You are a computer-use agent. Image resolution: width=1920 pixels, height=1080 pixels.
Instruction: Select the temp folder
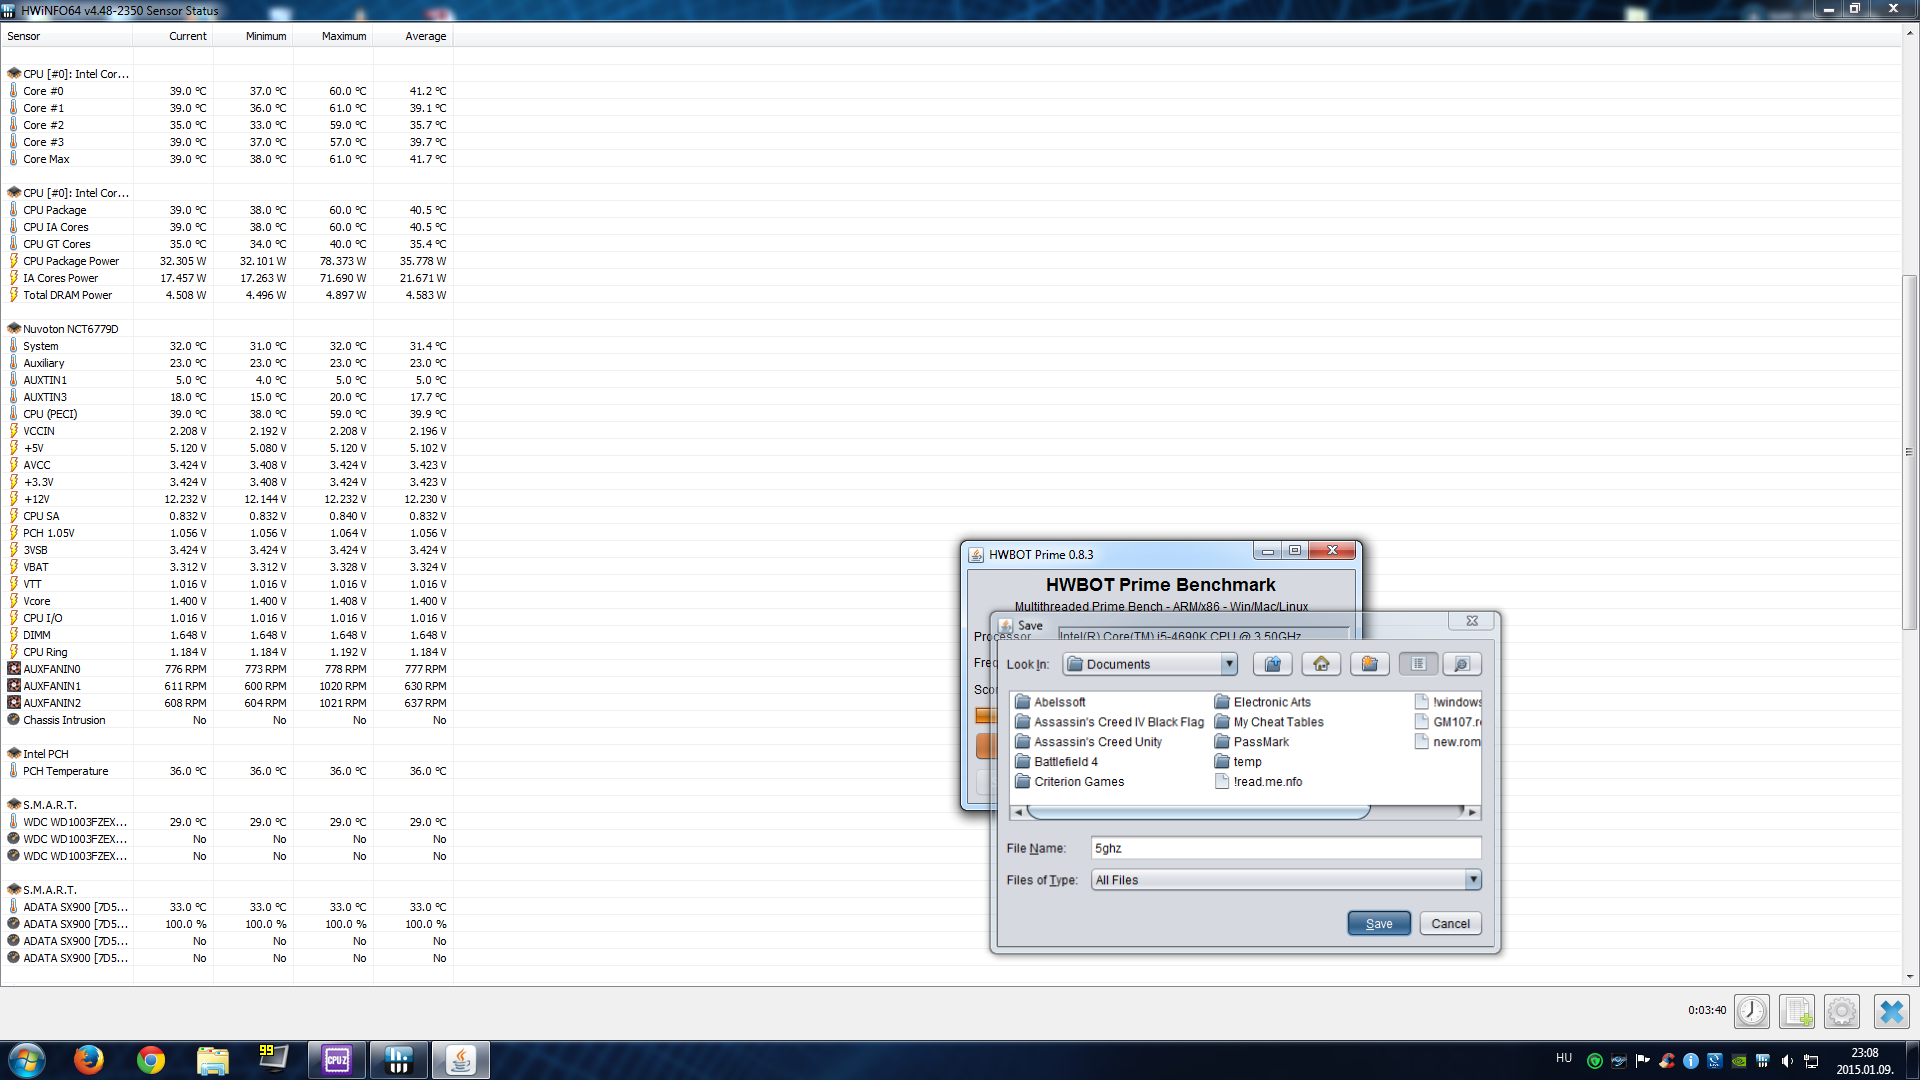pyautogui.click(x=1238, y=762)
